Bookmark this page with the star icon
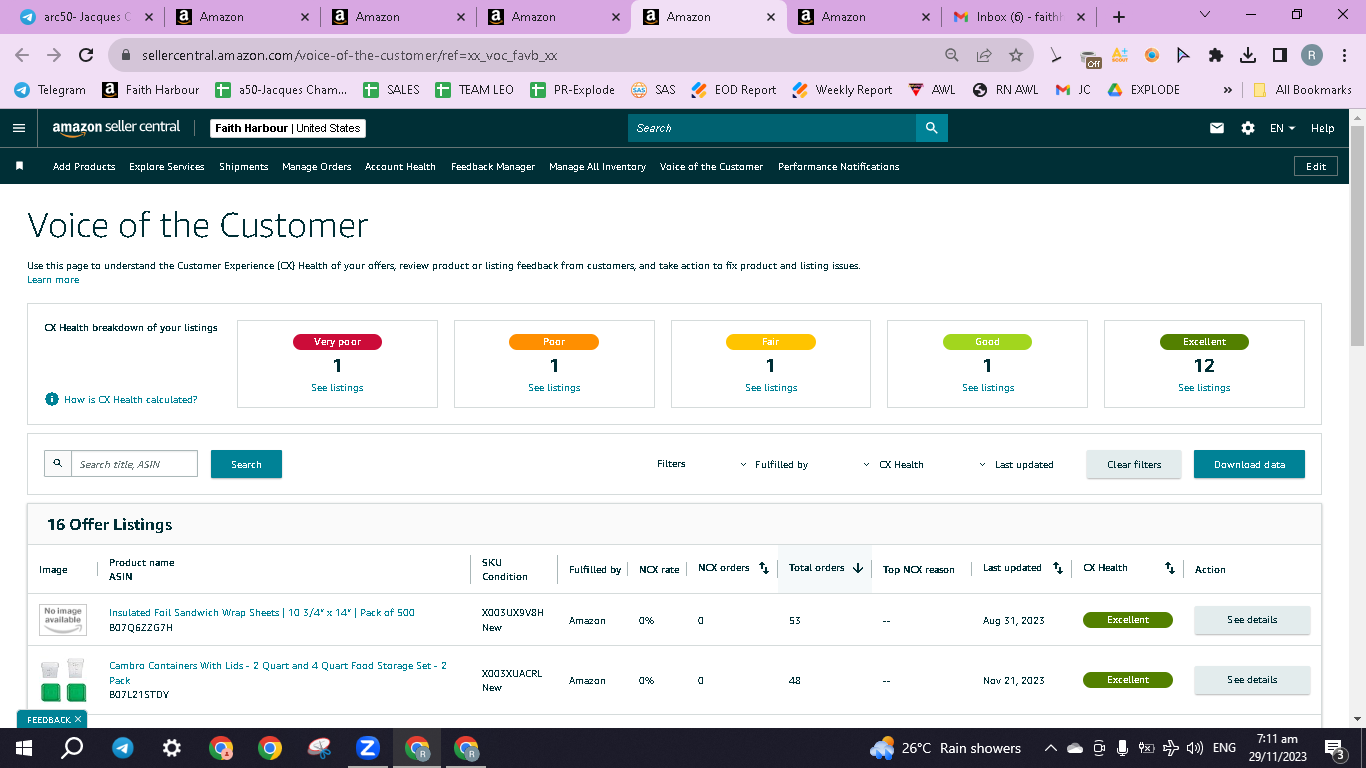 coord(1016,56)
